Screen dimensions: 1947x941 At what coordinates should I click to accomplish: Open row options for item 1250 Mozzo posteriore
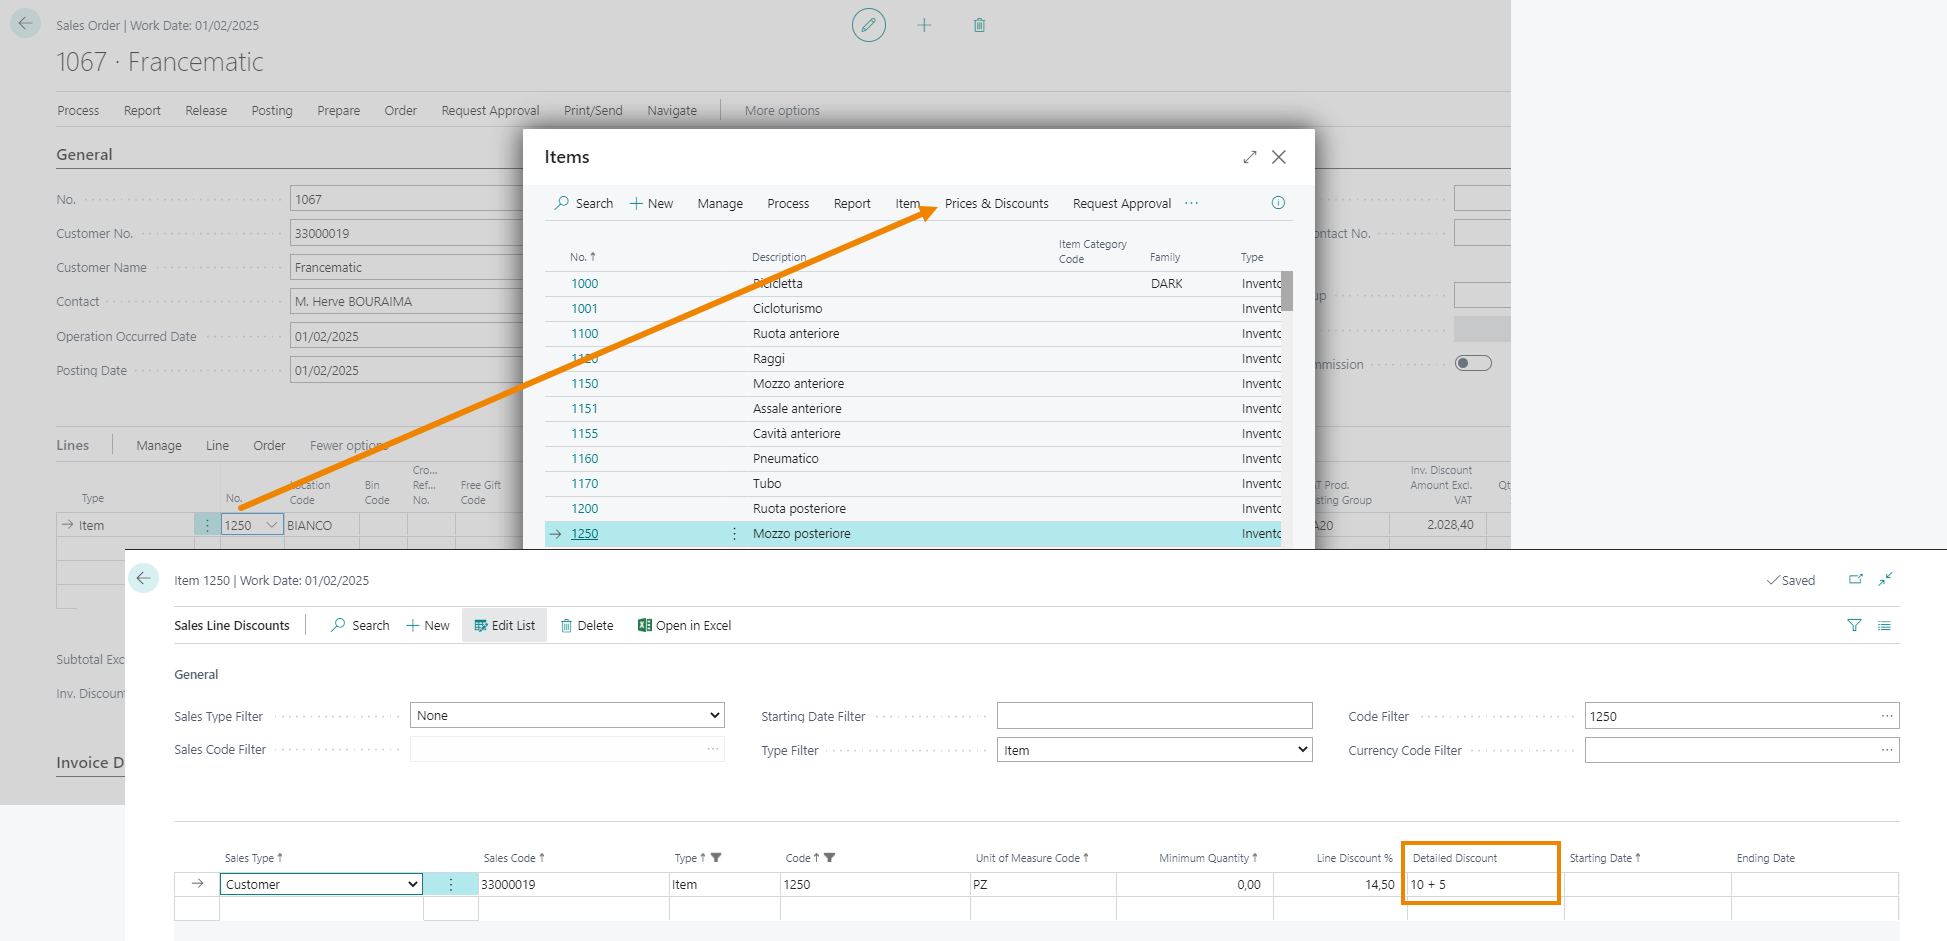tap(734, 534)
